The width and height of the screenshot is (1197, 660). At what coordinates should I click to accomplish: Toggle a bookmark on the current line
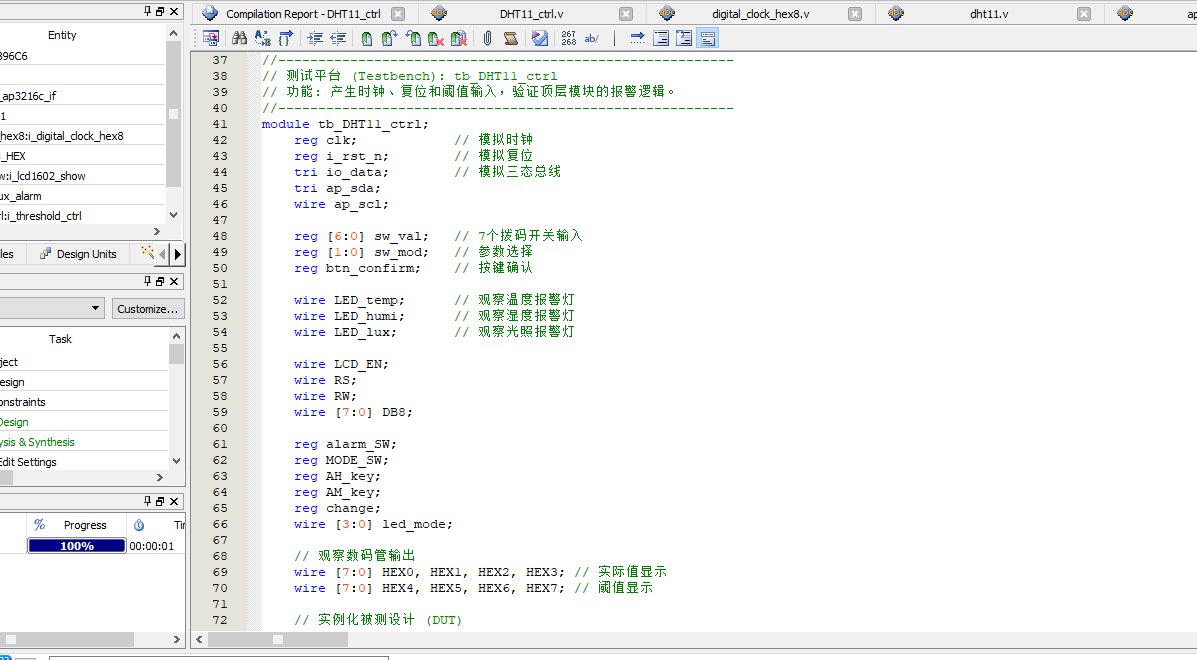(367, 38)
